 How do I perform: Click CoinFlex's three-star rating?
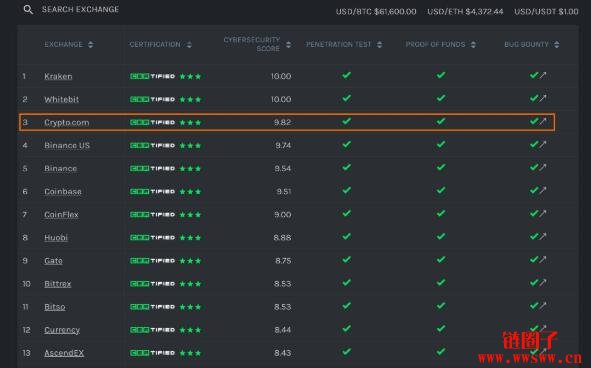coord(190,215)
